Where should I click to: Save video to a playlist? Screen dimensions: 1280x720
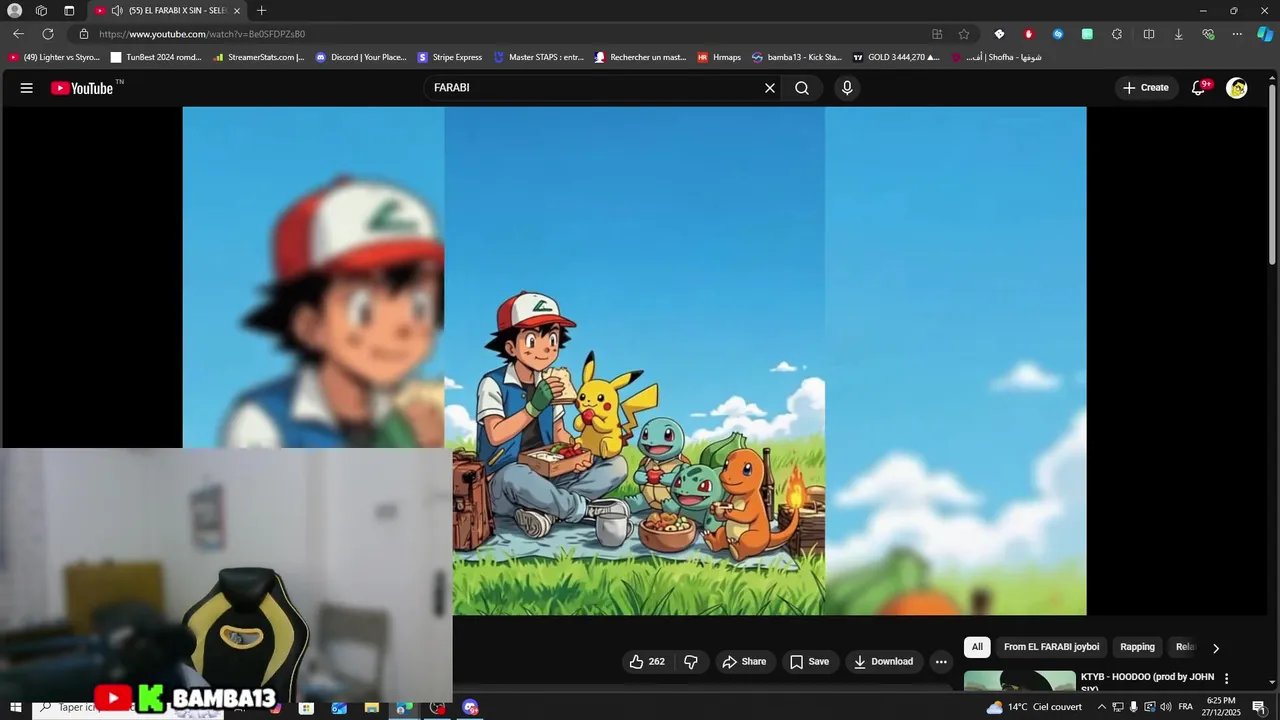pos(809,661)
